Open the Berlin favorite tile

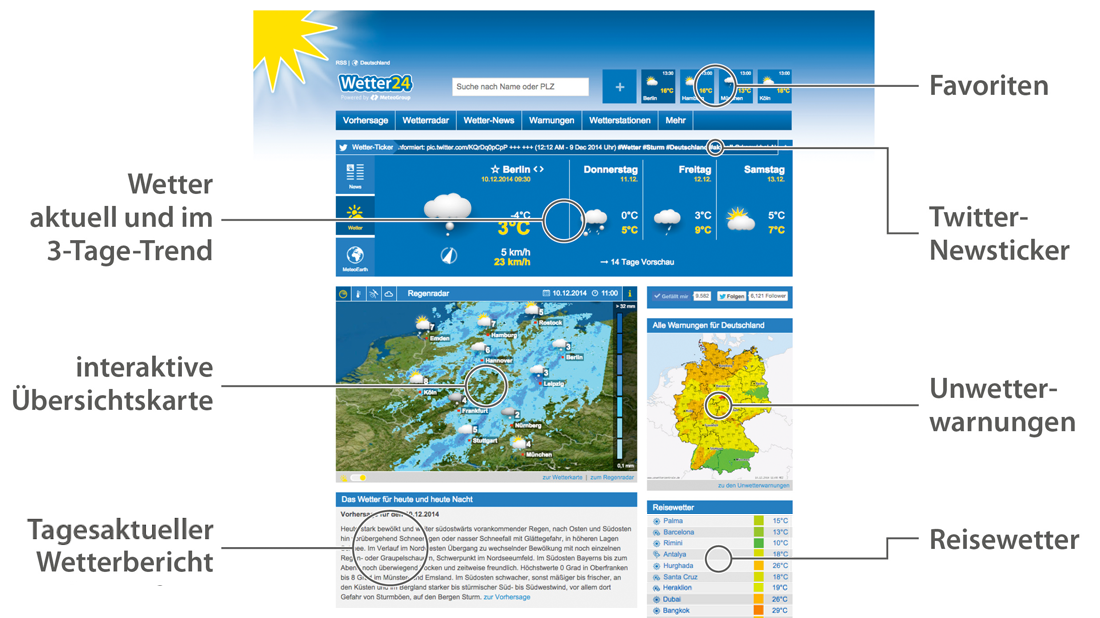click(658, 87)
